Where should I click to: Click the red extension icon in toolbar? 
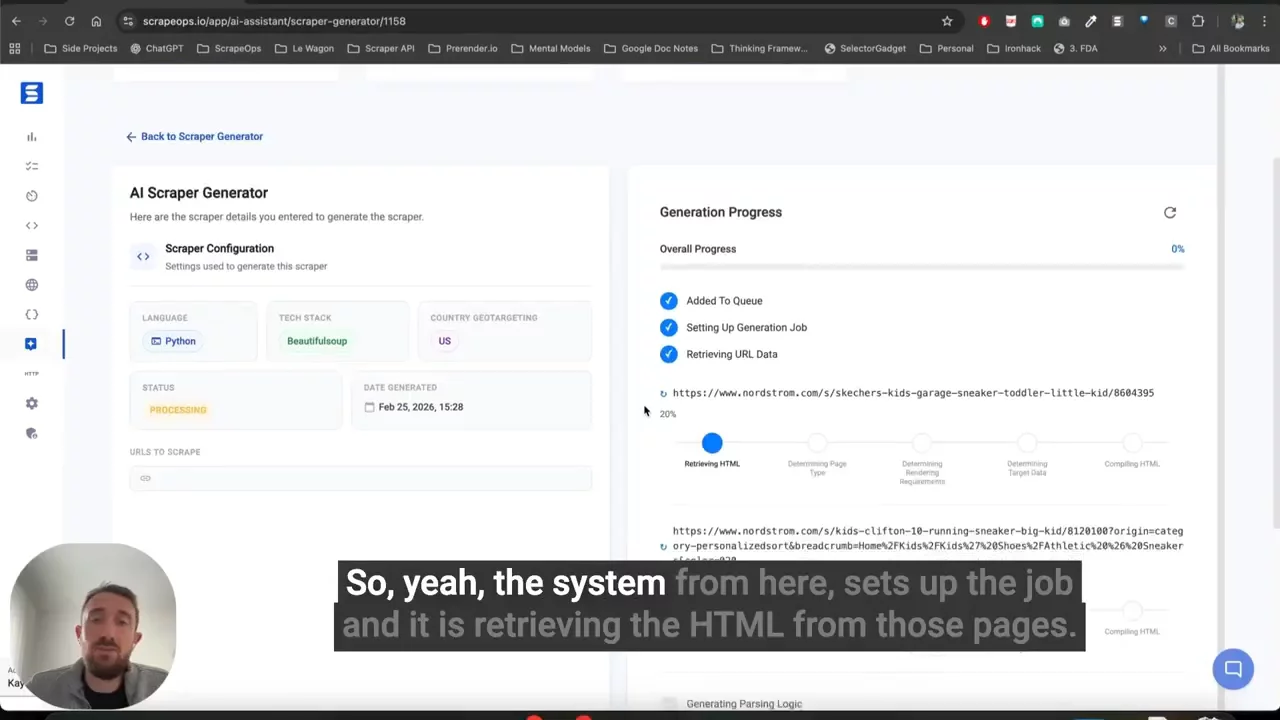[x=984, y=21]
